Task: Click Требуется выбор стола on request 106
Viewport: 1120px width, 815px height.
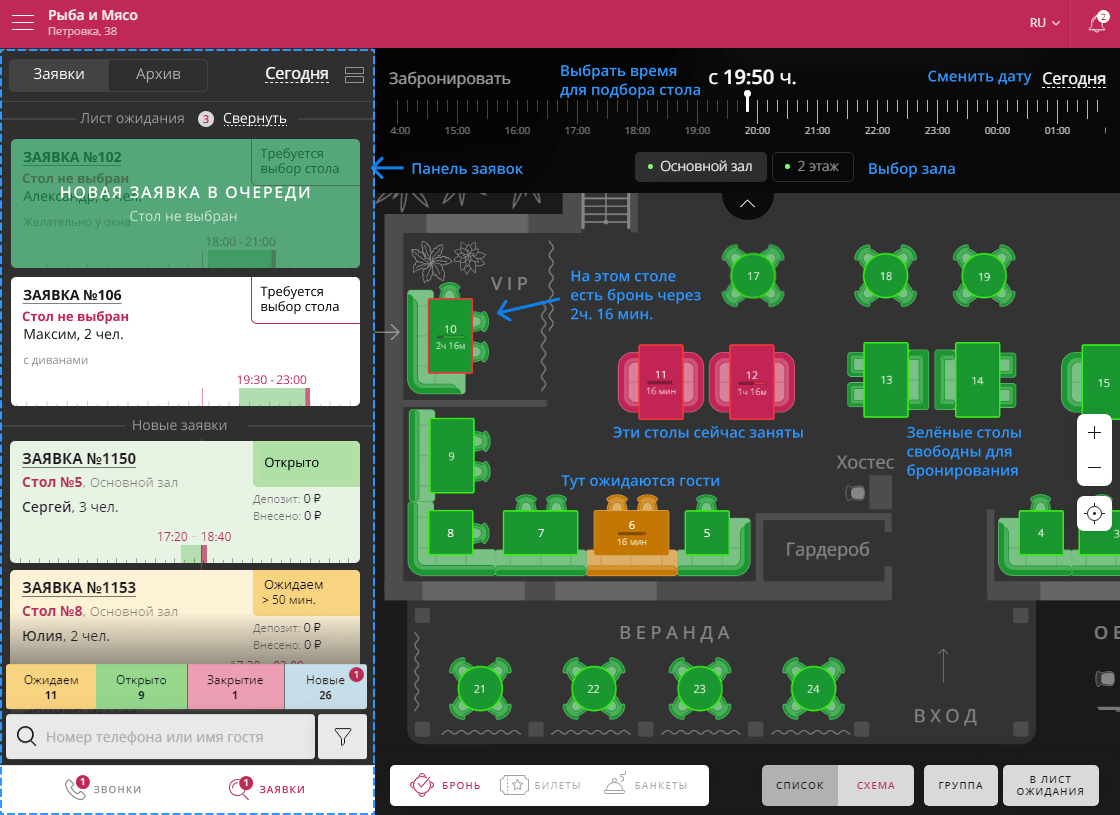Action: (x=306, y=300)
